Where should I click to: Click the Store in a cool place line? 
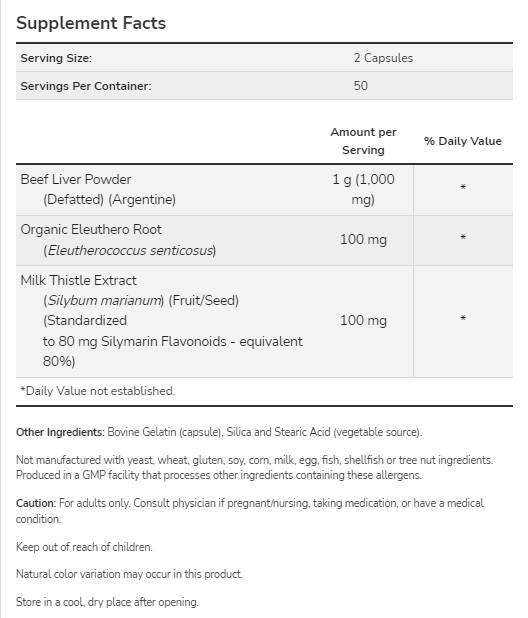pos(107,602)
